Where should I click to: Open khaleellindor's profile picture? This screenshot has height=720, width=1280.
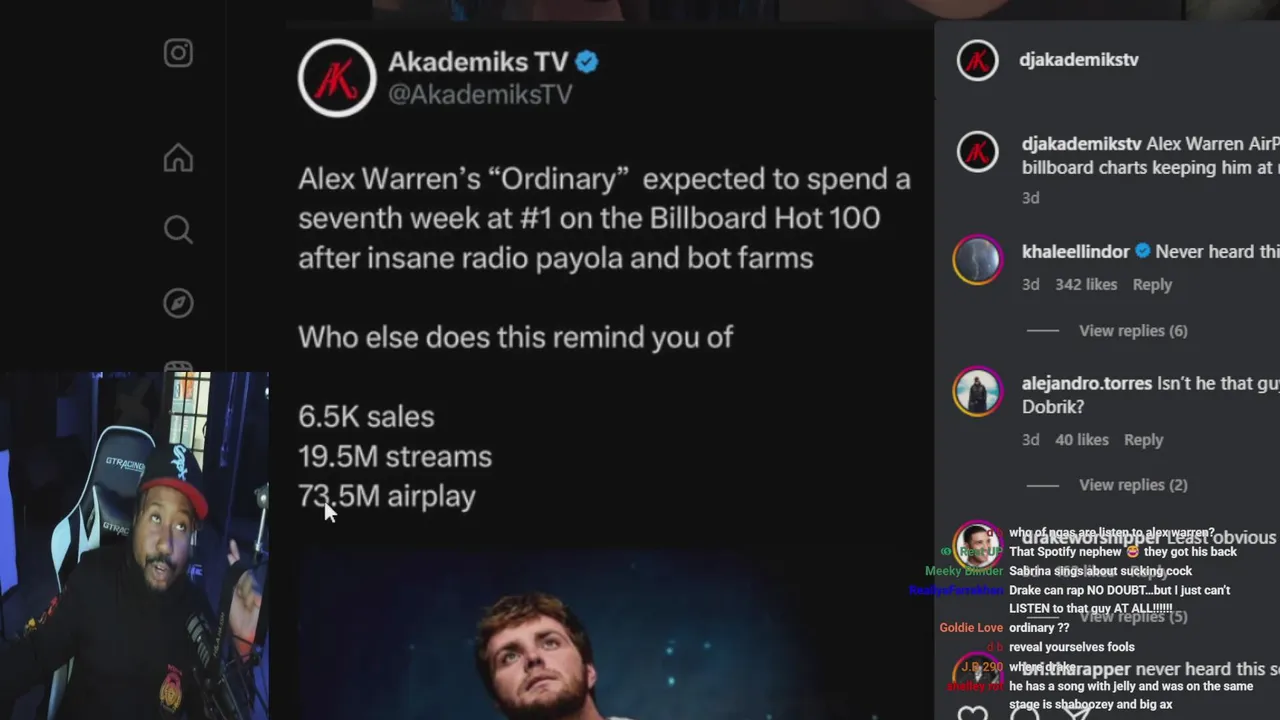(977, 260)
